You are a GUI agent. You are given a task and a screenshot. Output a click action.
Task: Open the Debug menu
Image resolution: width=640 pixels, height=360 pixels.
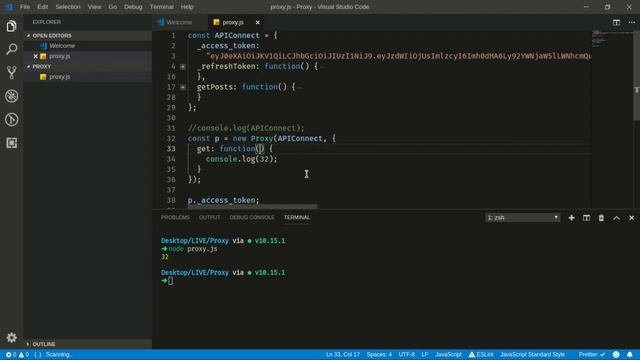tap(133, 7)
